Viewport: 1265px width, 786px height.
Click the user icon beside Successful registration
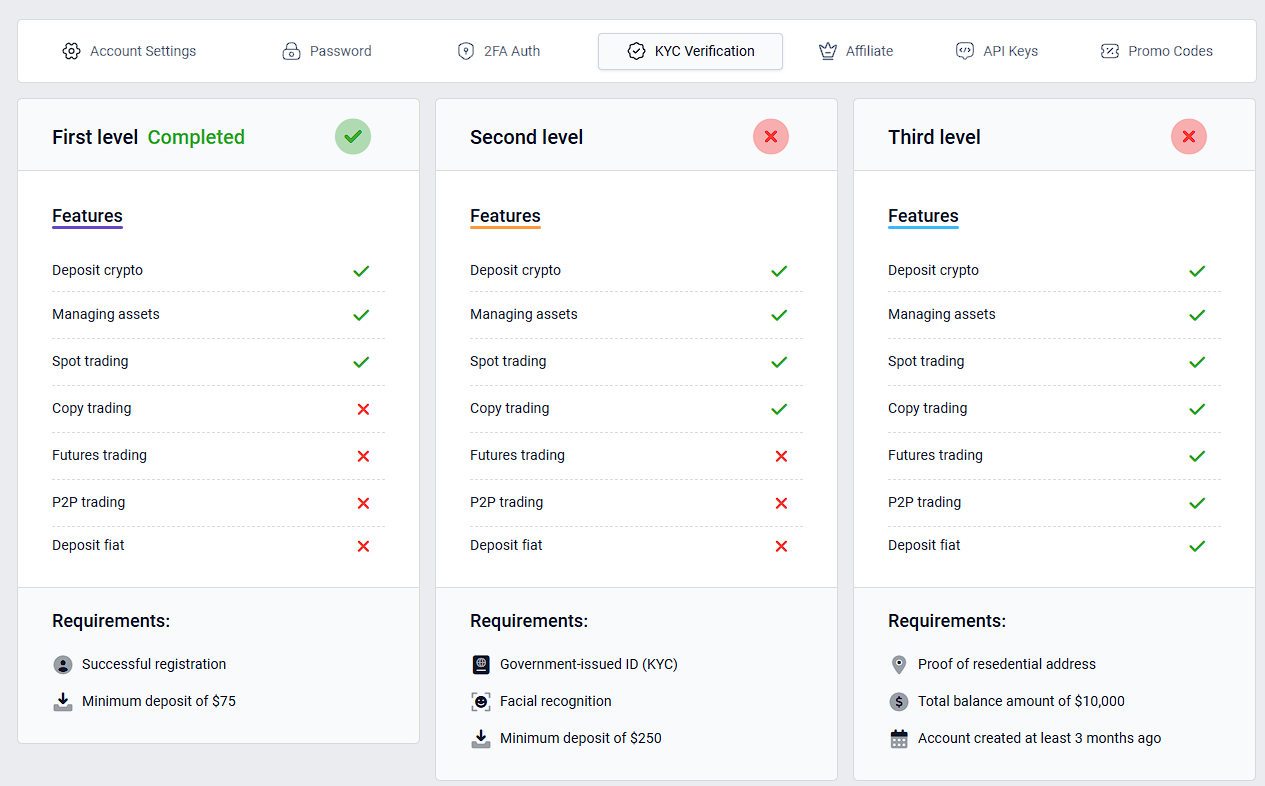click(63, 665)
